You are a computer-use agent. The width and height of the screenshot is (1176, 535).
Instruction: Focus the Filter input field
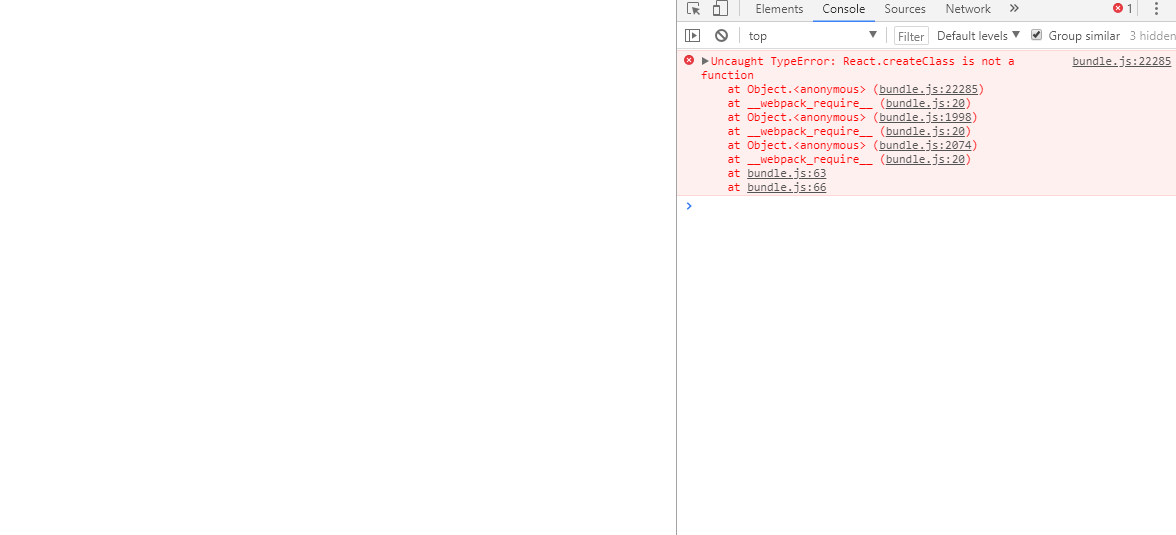(911, 36)
